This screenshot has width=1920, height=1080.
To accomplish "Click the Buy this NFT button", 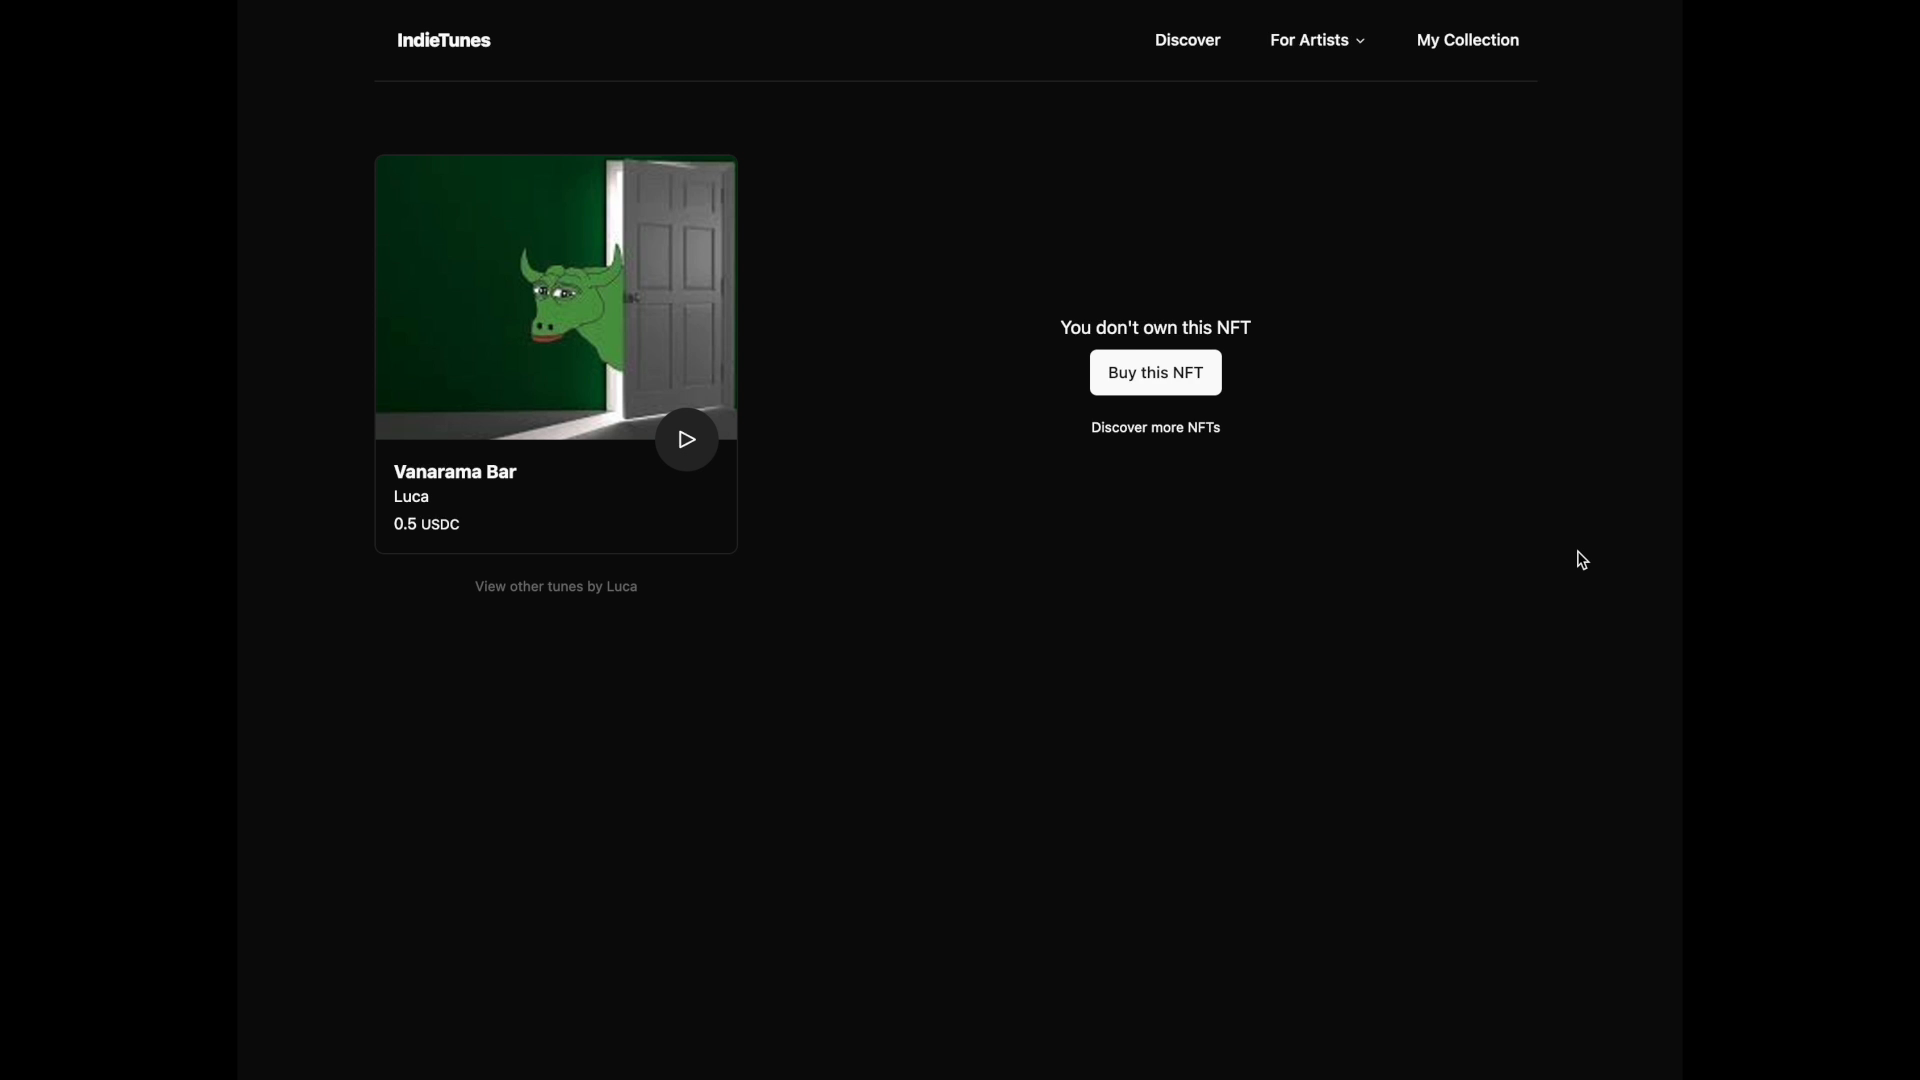I will [1155, 372].
